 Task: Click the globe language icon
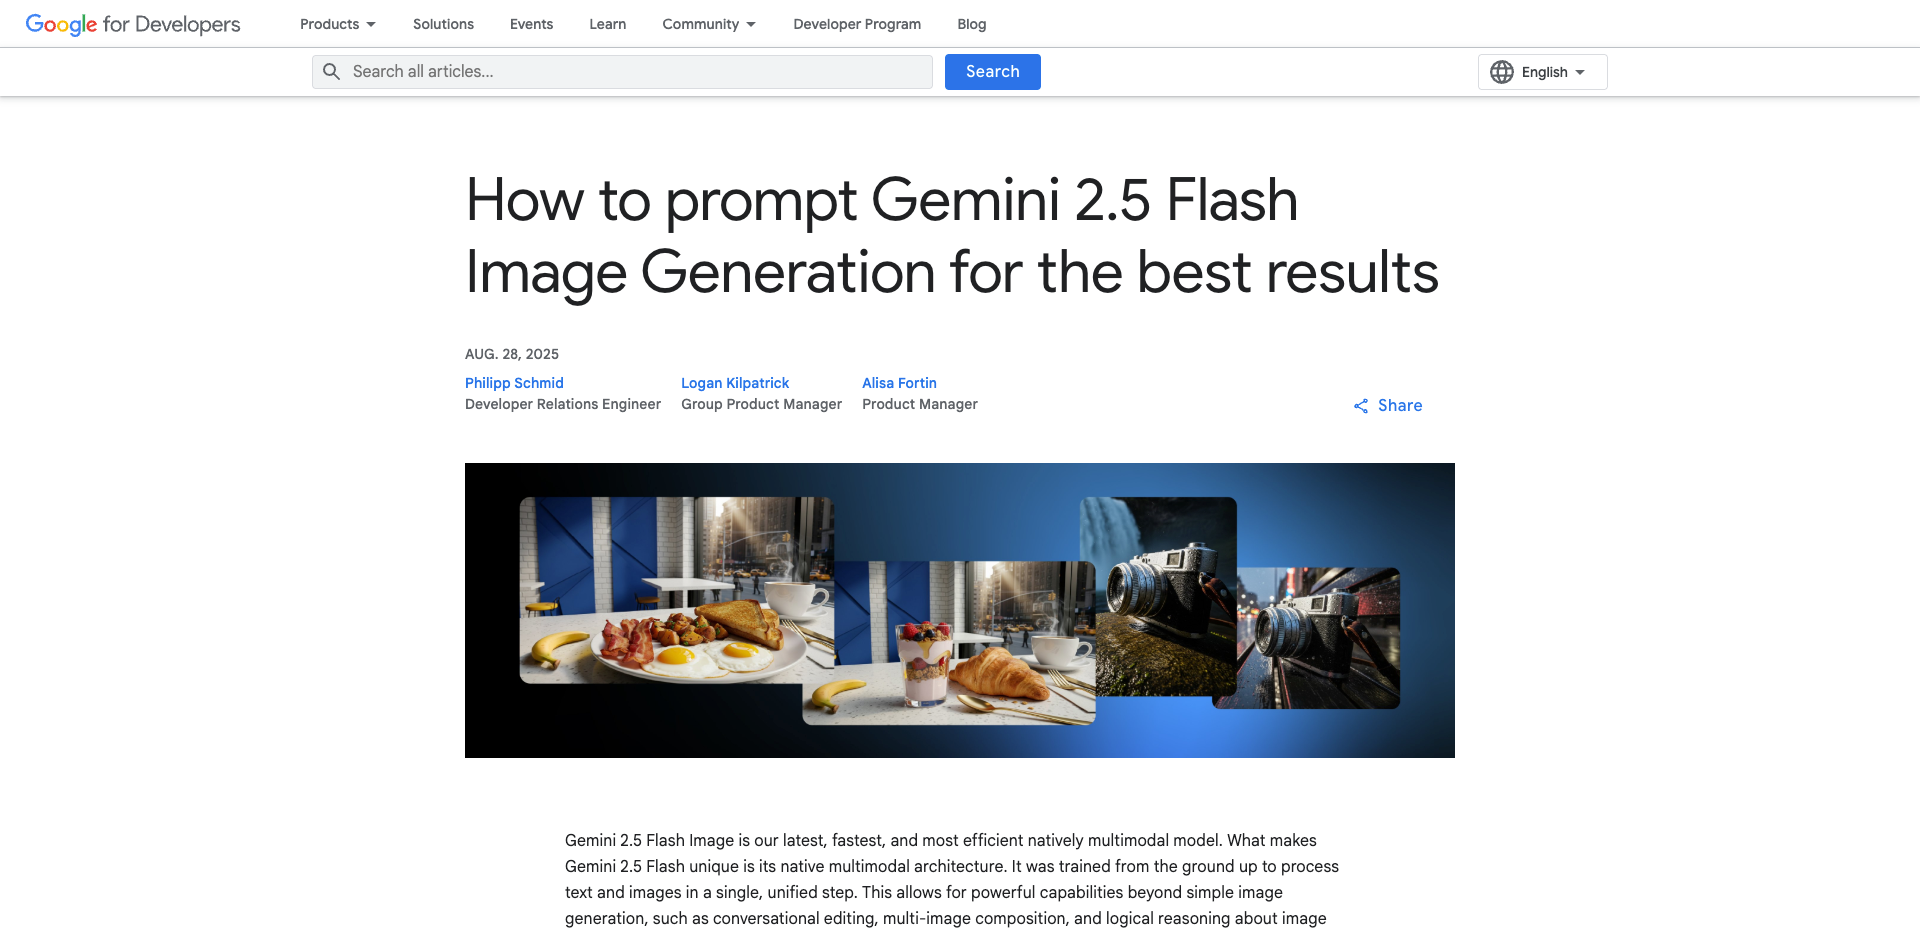click(1502, 72)
